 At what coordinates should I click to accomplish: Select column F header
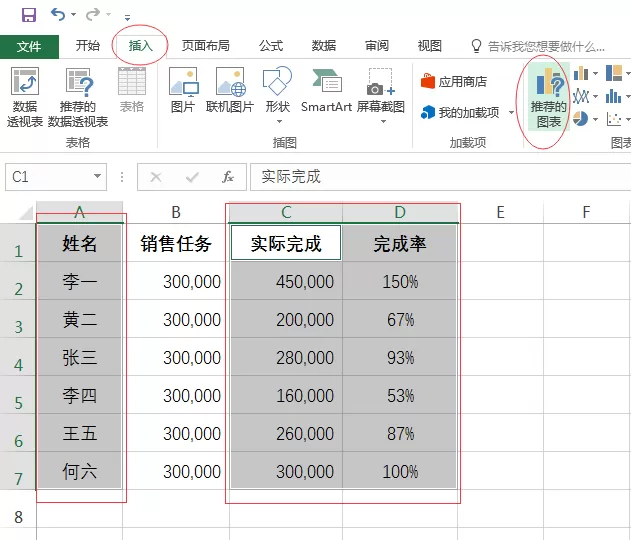tap(587, 212)
